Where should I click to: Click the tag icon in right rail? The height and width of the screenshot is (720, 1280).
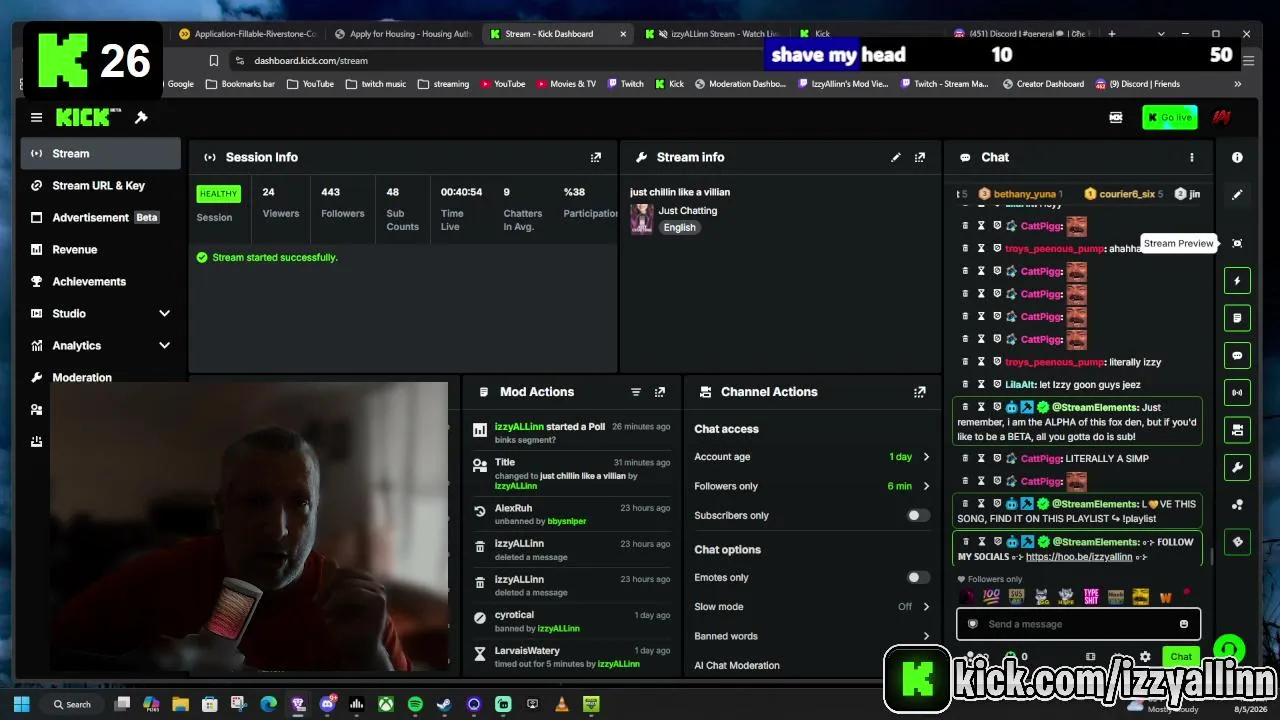click(x=1237, y=542)
